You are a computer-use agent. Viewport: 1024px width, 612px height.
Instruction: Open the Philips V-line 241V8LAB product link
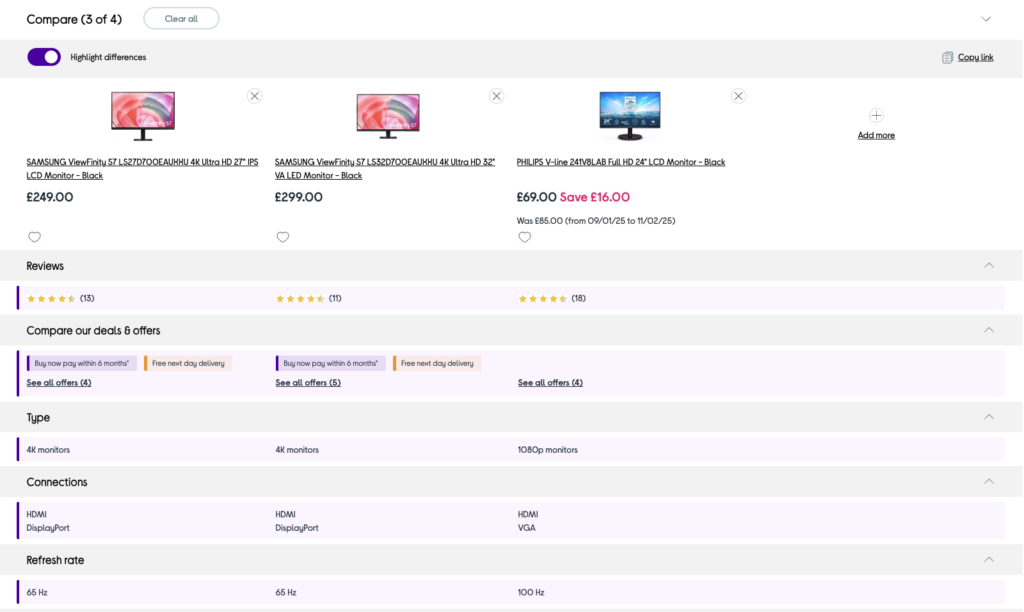point(620,162)
